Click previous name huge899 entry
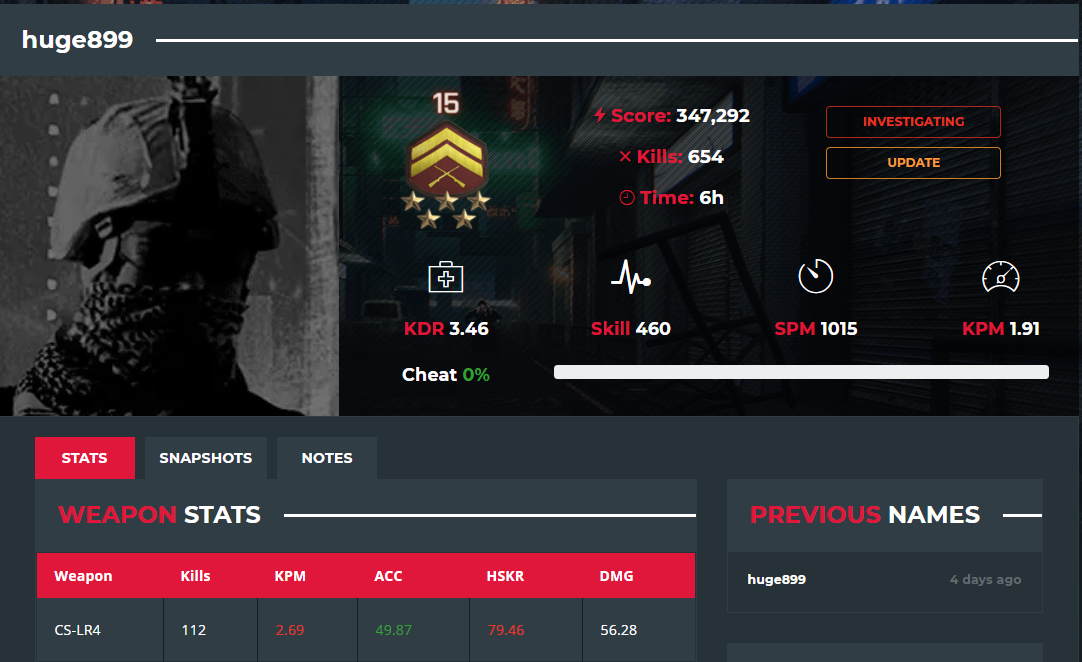The height and width of the screenshot is (662, 1082). [884, 580]
